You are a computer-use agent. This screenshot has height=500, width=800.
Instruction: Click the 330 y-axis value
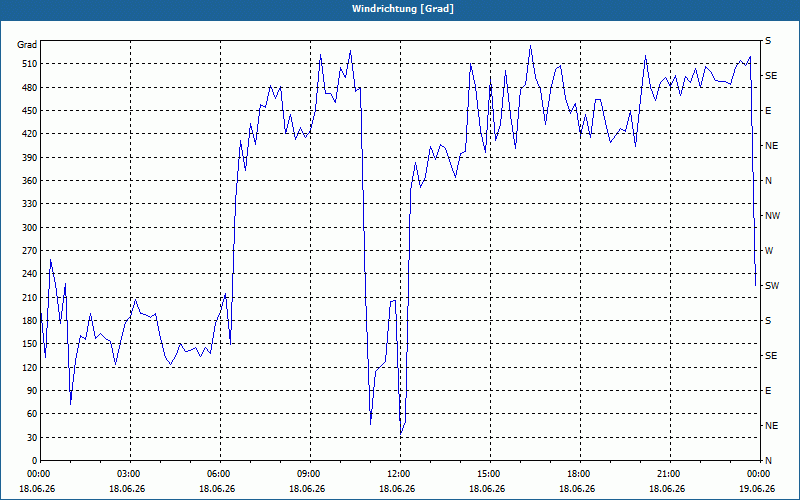click(x=29, y=204)
